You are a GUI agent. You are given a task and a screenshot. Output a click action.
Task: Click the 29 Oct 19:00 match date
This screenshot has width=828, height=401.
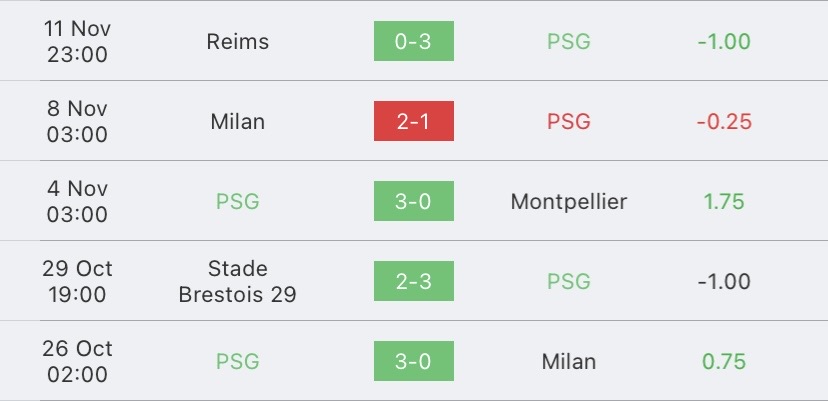click(77, 281)
